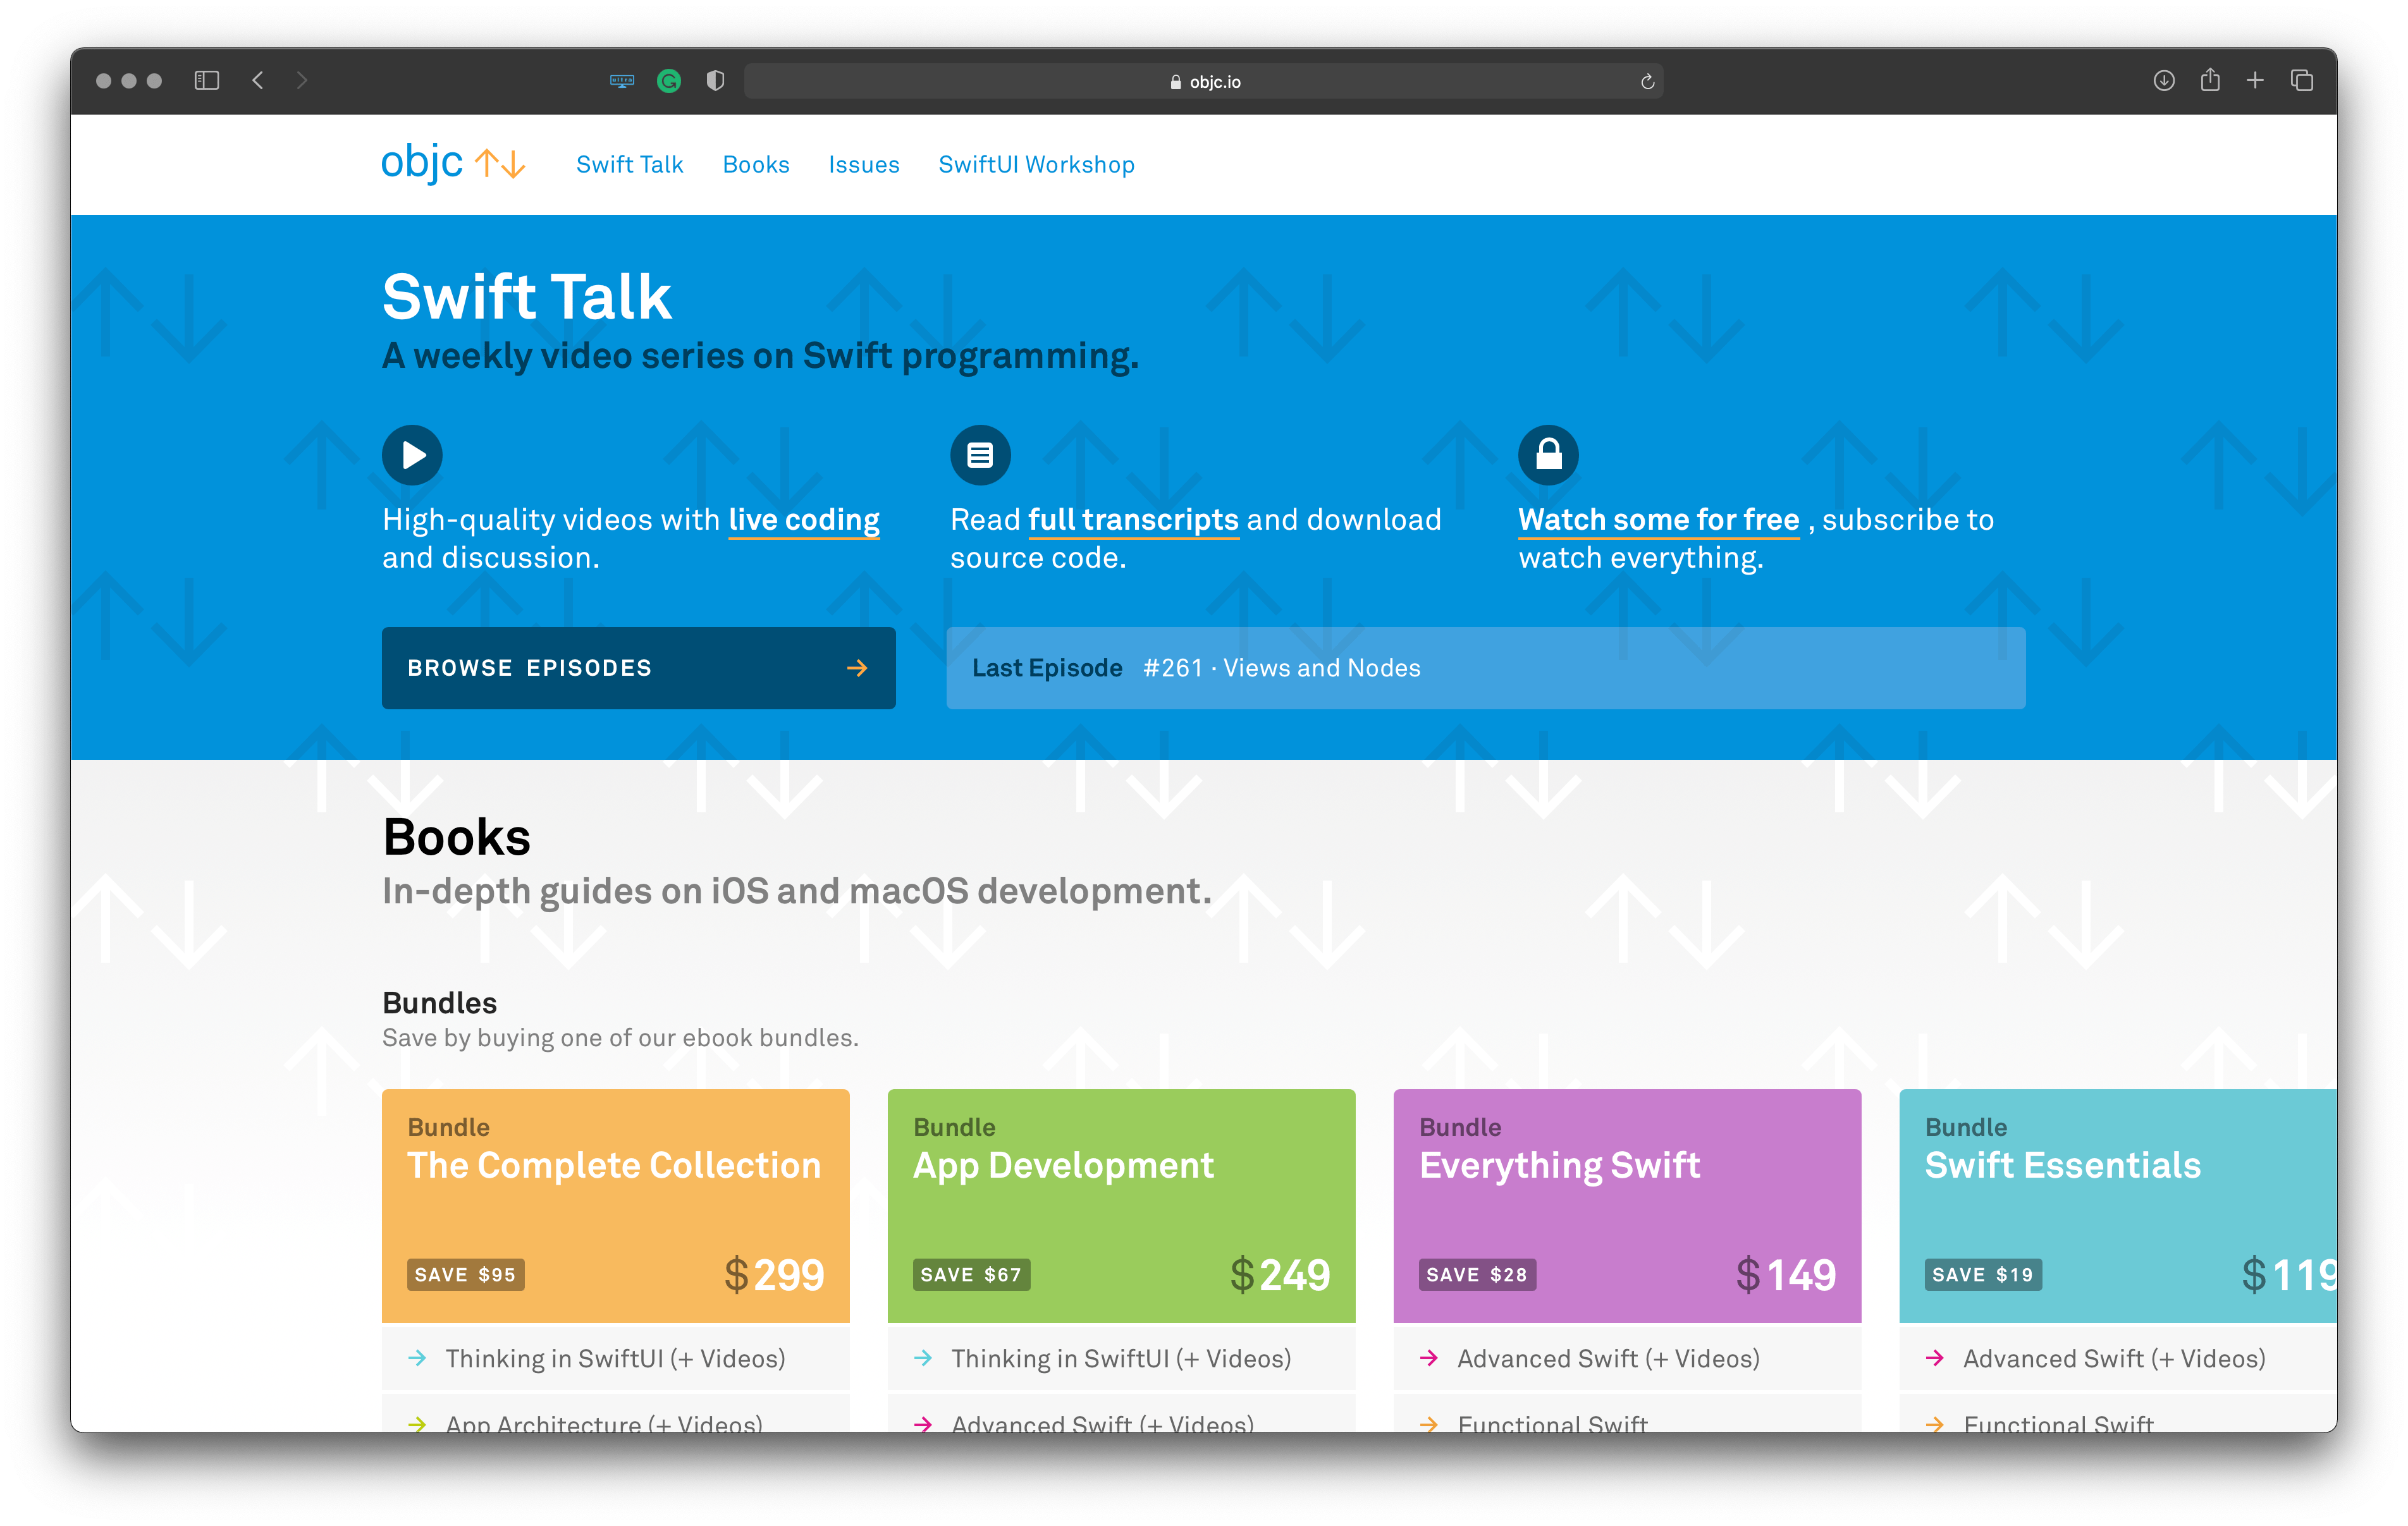Click the Books section heading
The height and width of the screenshot is (1526, 2408).
[457, 836]
